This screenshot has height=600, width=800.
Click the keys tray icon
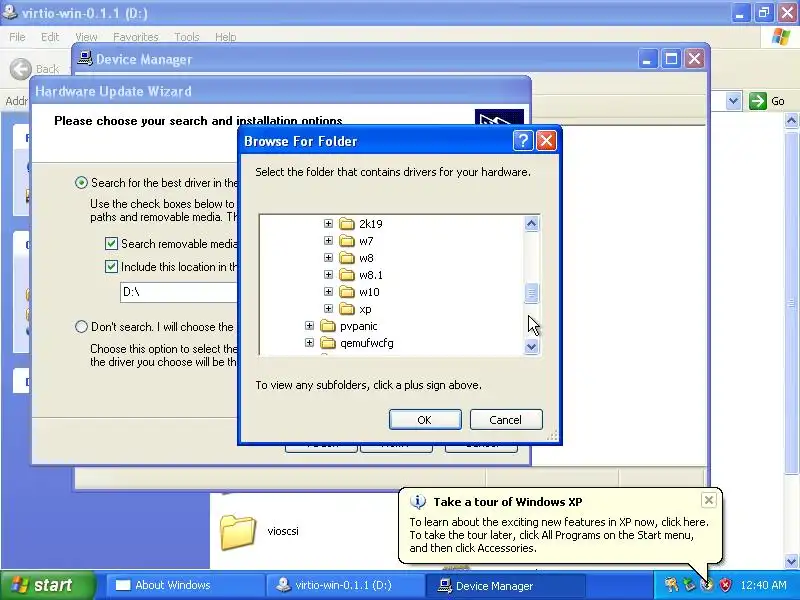coord(671,585)
